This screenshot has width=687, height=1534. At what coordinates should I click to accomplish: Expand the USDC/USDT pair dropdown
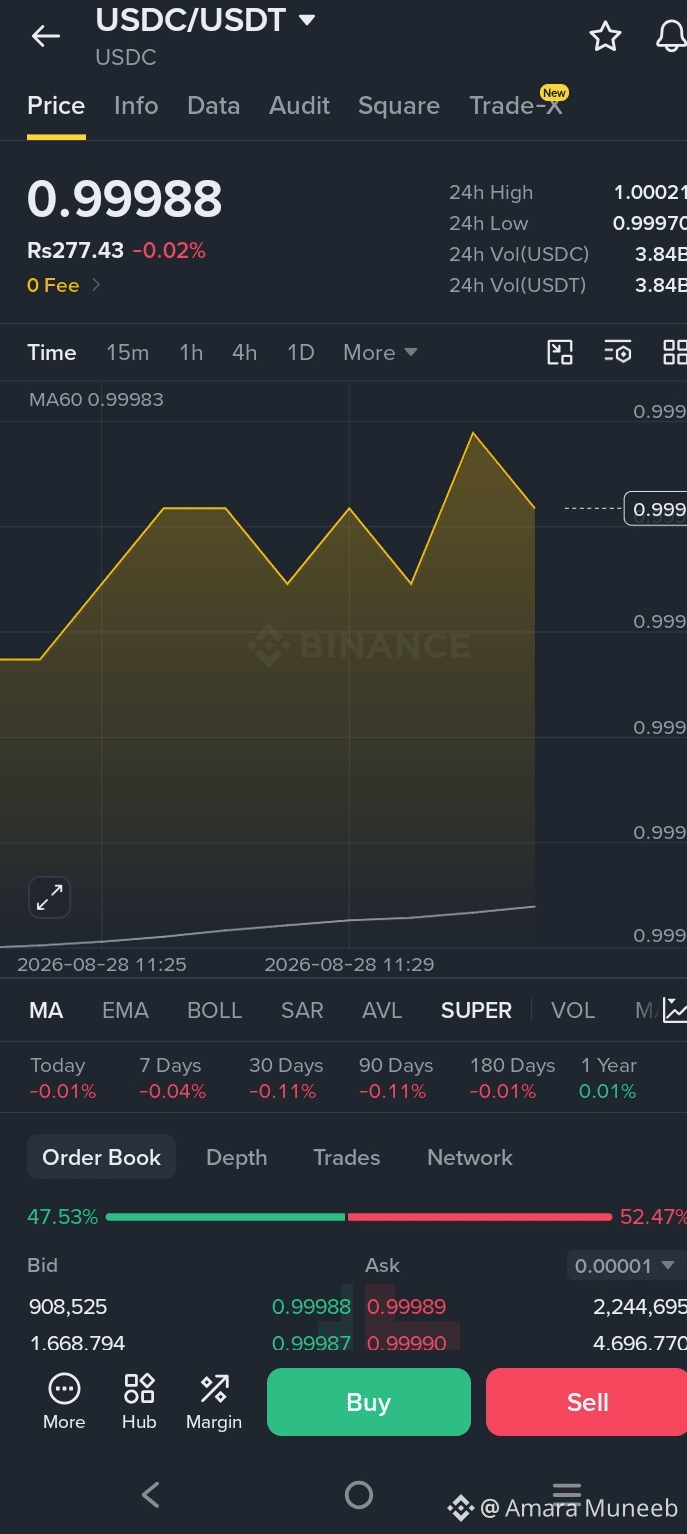click(x=307, y=20)
